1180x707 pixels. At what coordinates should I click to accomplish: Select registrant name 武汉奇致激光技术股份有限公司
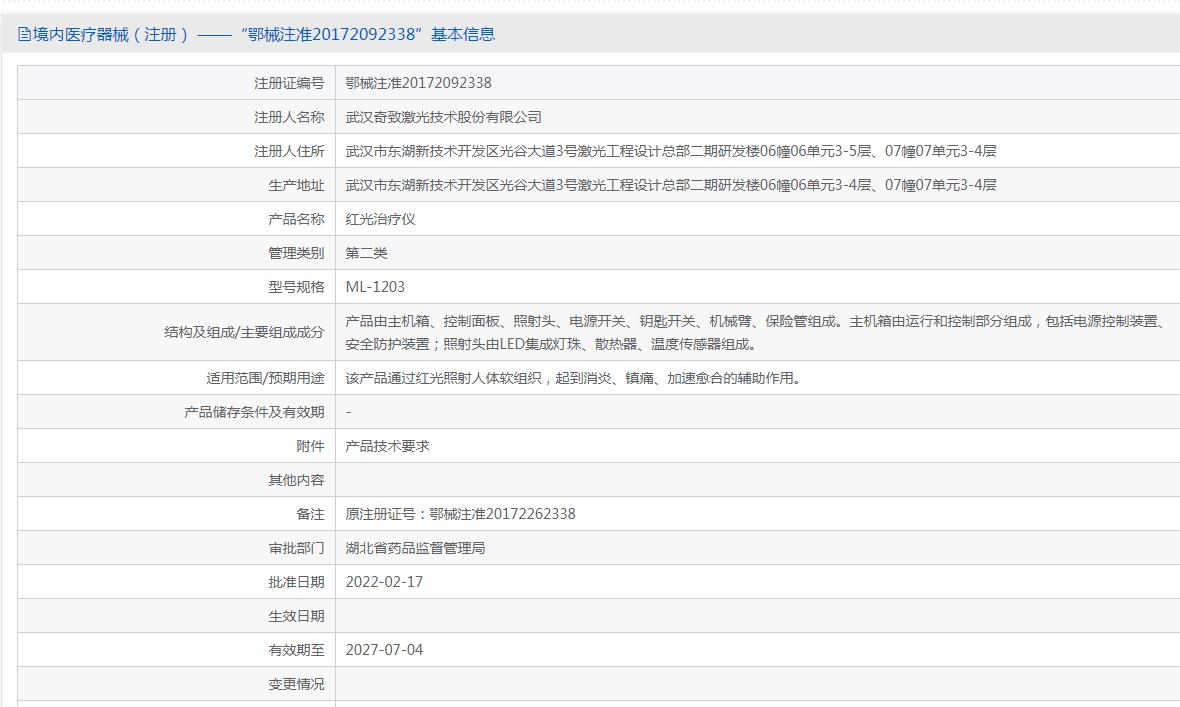[x=443, y=117]
